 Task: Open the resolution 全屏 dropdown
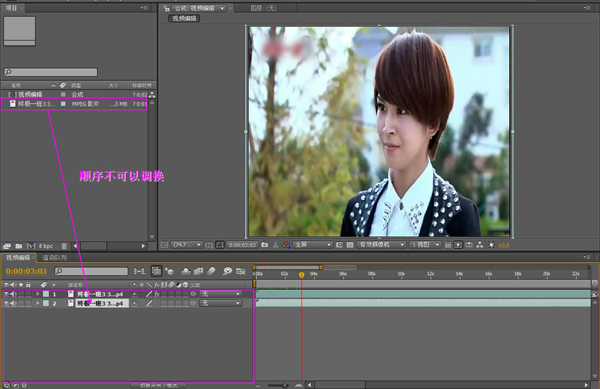(x=313, y=245)
